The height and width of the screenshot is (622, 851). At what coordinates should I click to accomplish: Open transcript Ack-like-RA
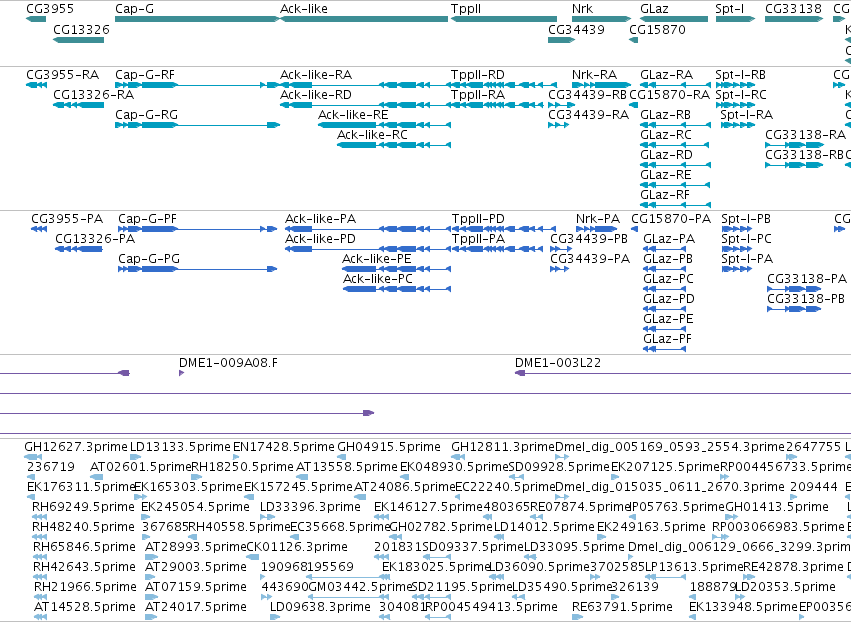coord(316,74)
